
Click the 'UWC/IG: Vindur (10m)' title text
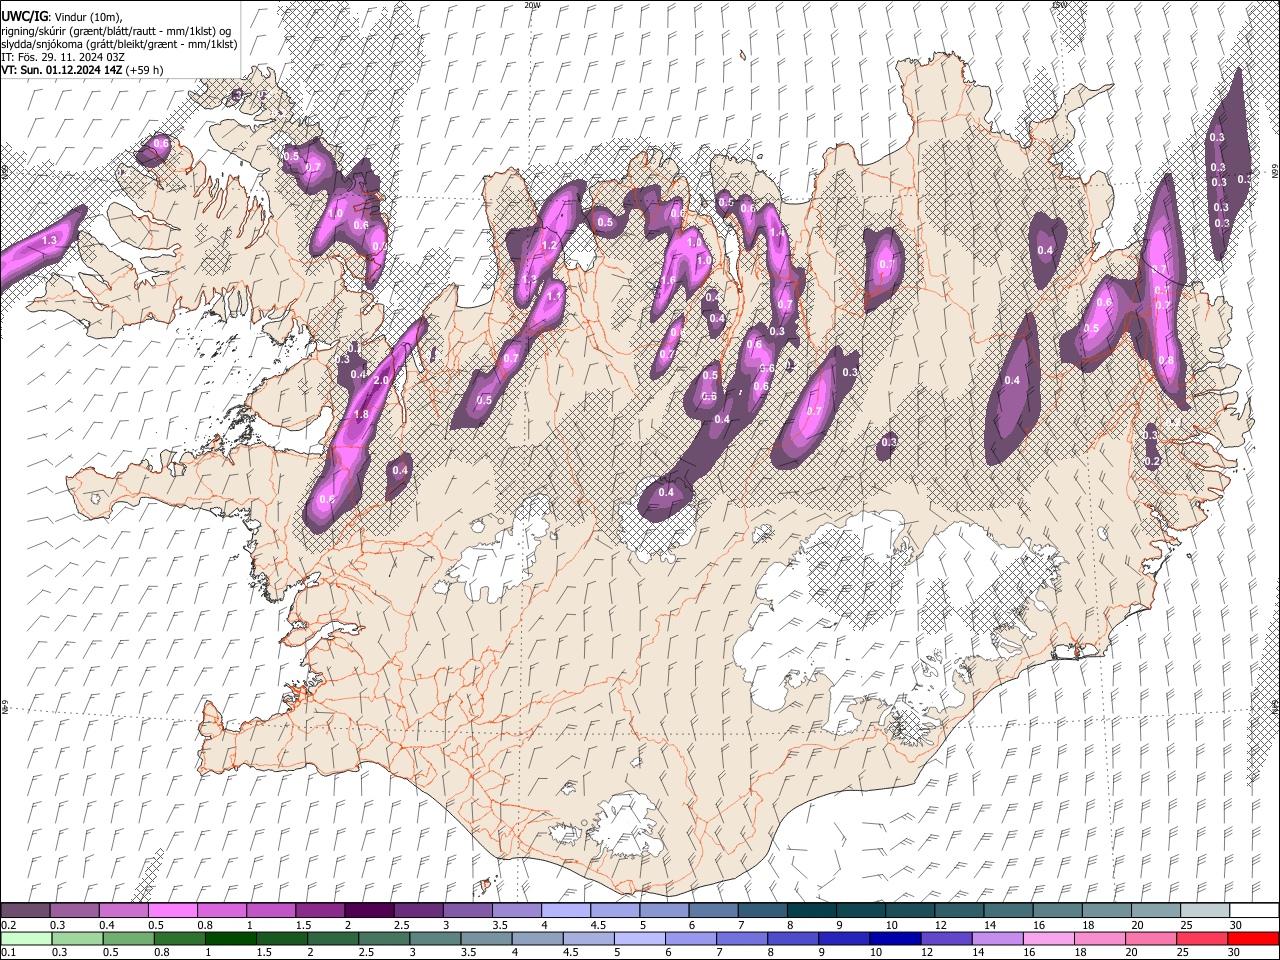62,17
